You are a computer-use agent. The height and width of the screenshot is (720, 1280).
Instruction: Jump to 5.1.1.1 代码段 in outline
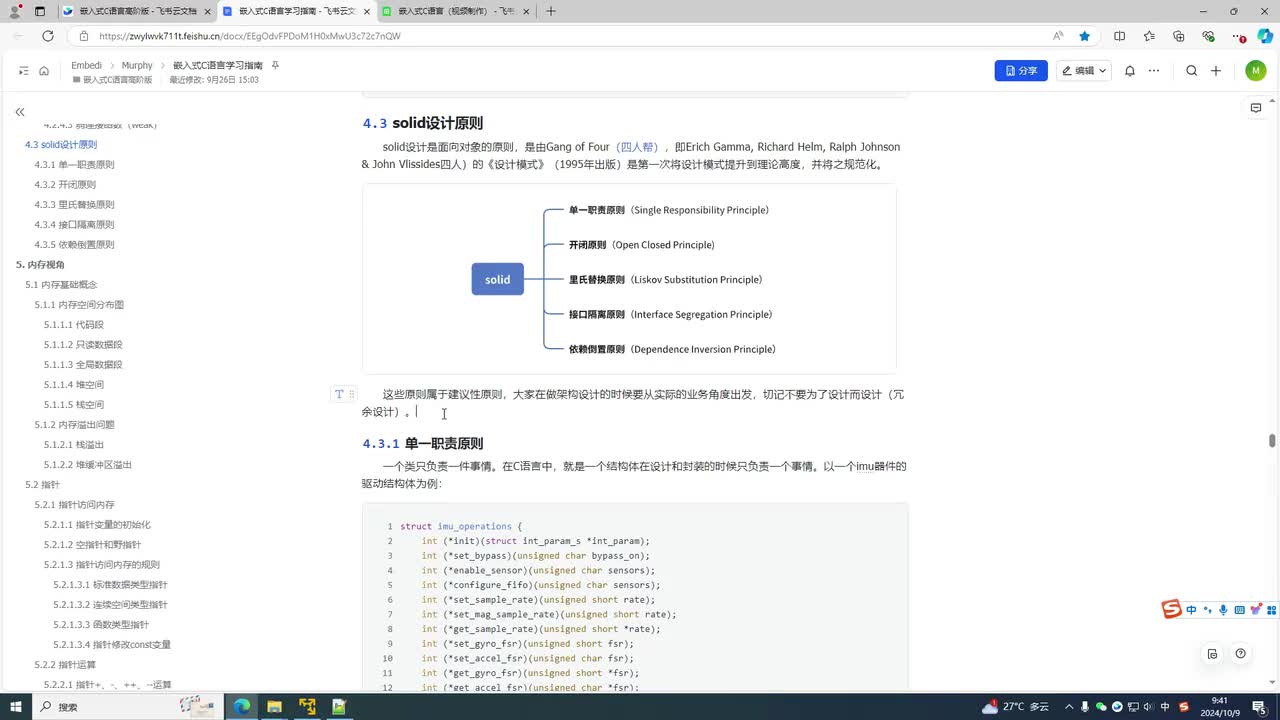pyautogui.click(x=73, y=325)
